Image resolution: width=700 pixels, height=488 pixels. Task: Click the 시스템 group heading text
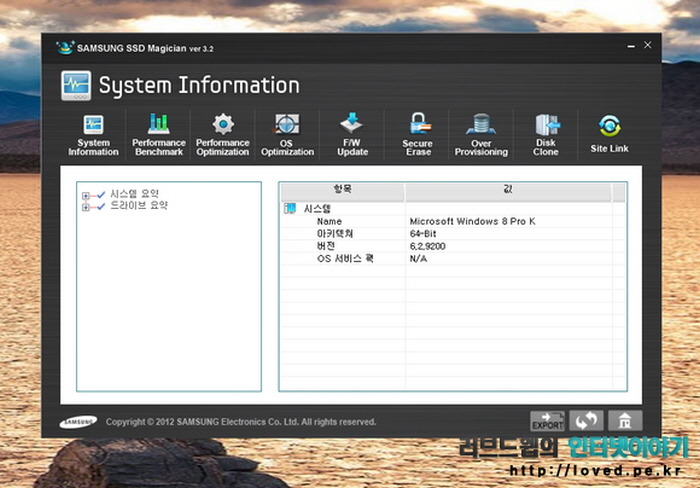(317, 209)
